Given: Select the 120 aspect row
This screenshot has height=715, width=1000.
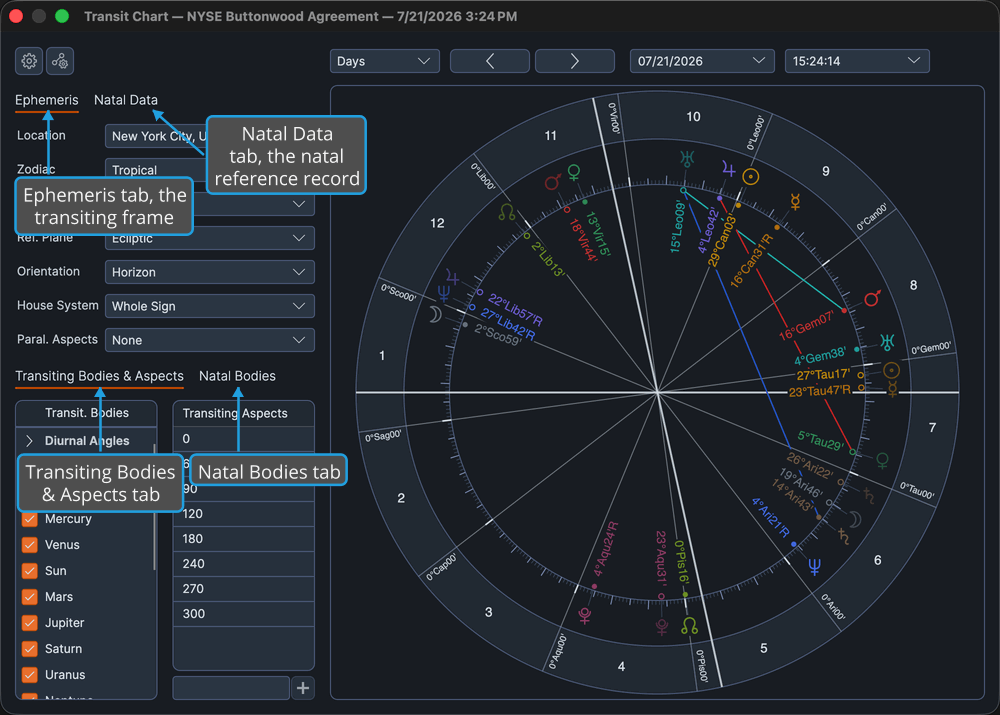Looking at the screenshot, I should [x=244, y=514].
